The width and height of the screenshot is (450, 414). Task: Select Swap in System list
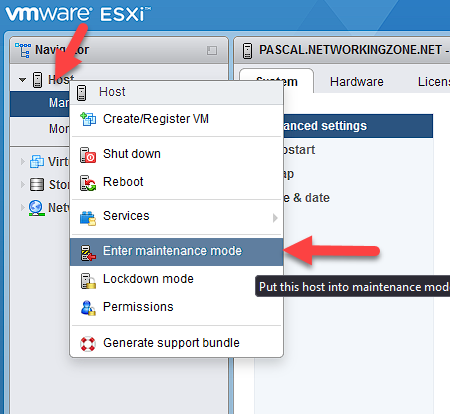[358, 174]
